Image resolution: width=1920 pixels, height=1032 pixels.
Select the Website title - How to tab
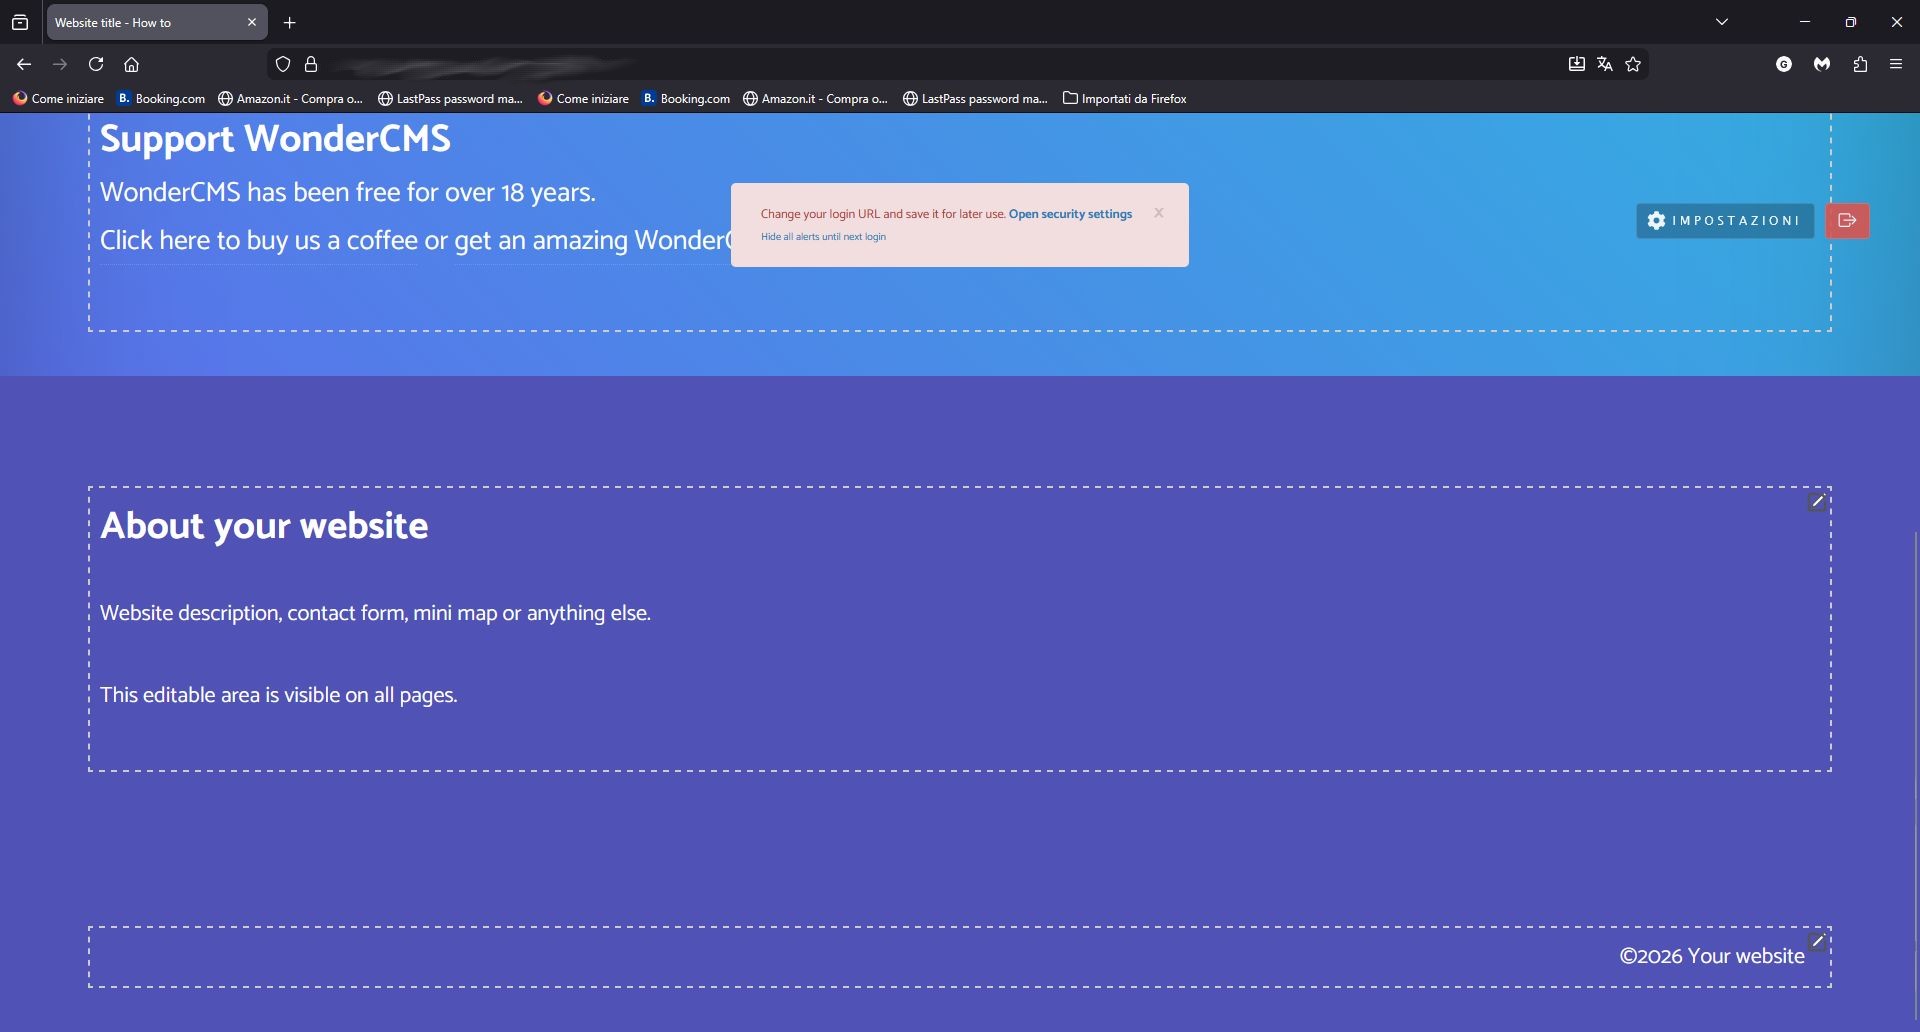click(140, 23)
